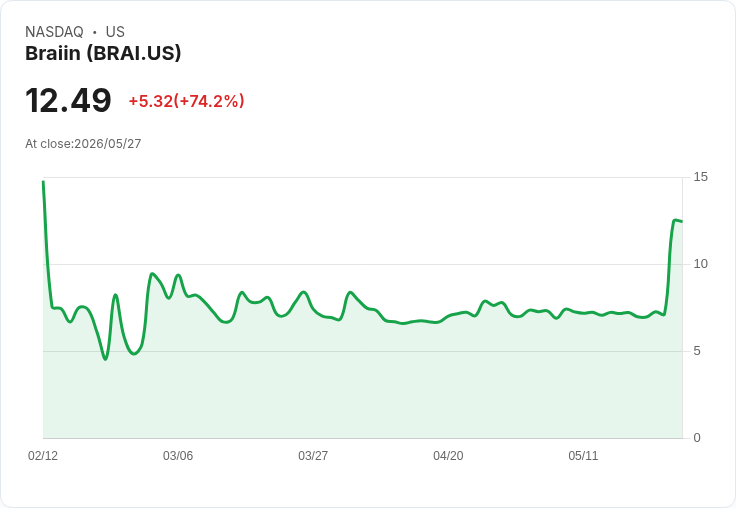The width and height of the screenshot is (736, 508).
Task: Click the 15 y-axis value label
Action: (700, 177)
